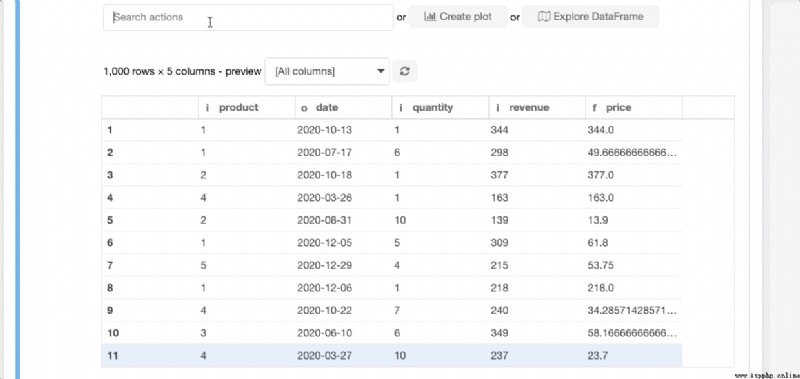The height and width of the screenshot is (379, 800).
Task: Select the revenue column header
Action: [x=537, y=108]
